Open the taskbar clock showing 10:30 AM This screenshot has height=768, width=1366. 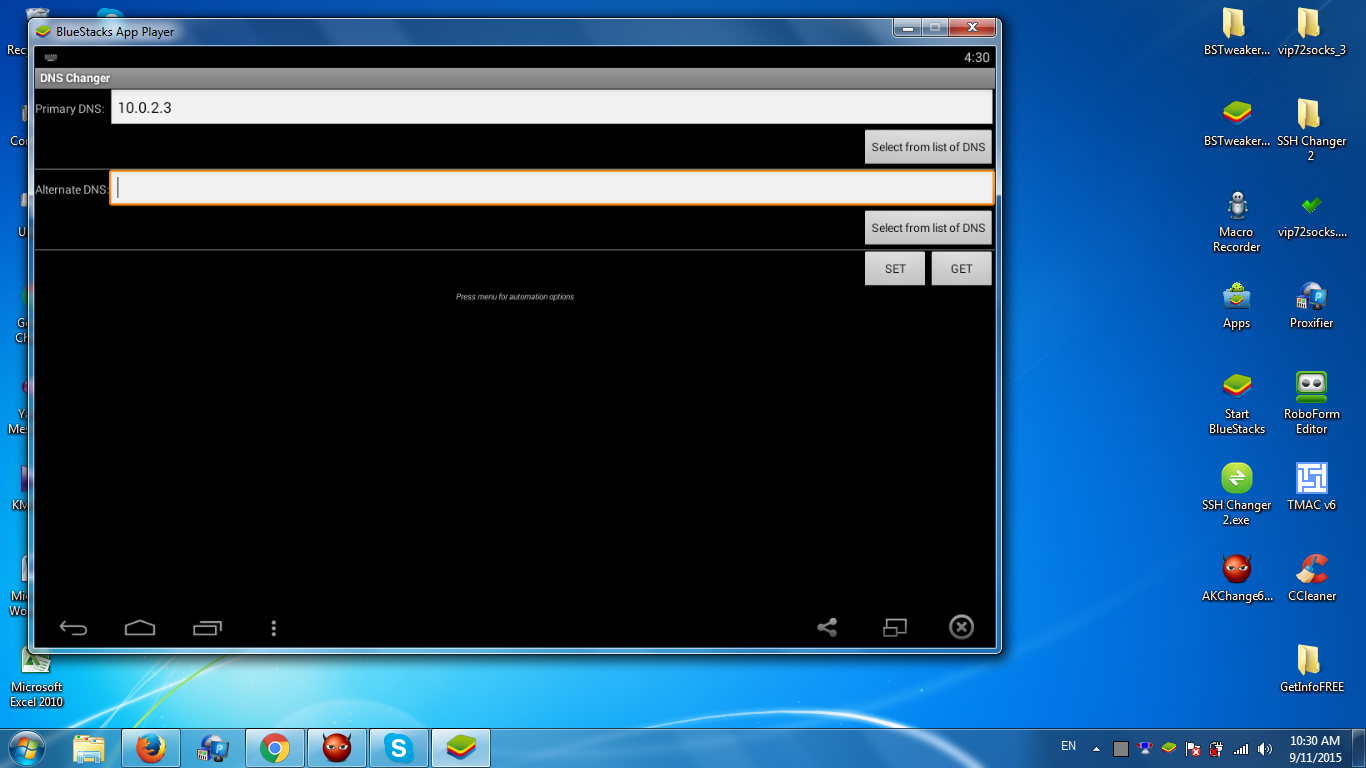[x=1315, y=748]
